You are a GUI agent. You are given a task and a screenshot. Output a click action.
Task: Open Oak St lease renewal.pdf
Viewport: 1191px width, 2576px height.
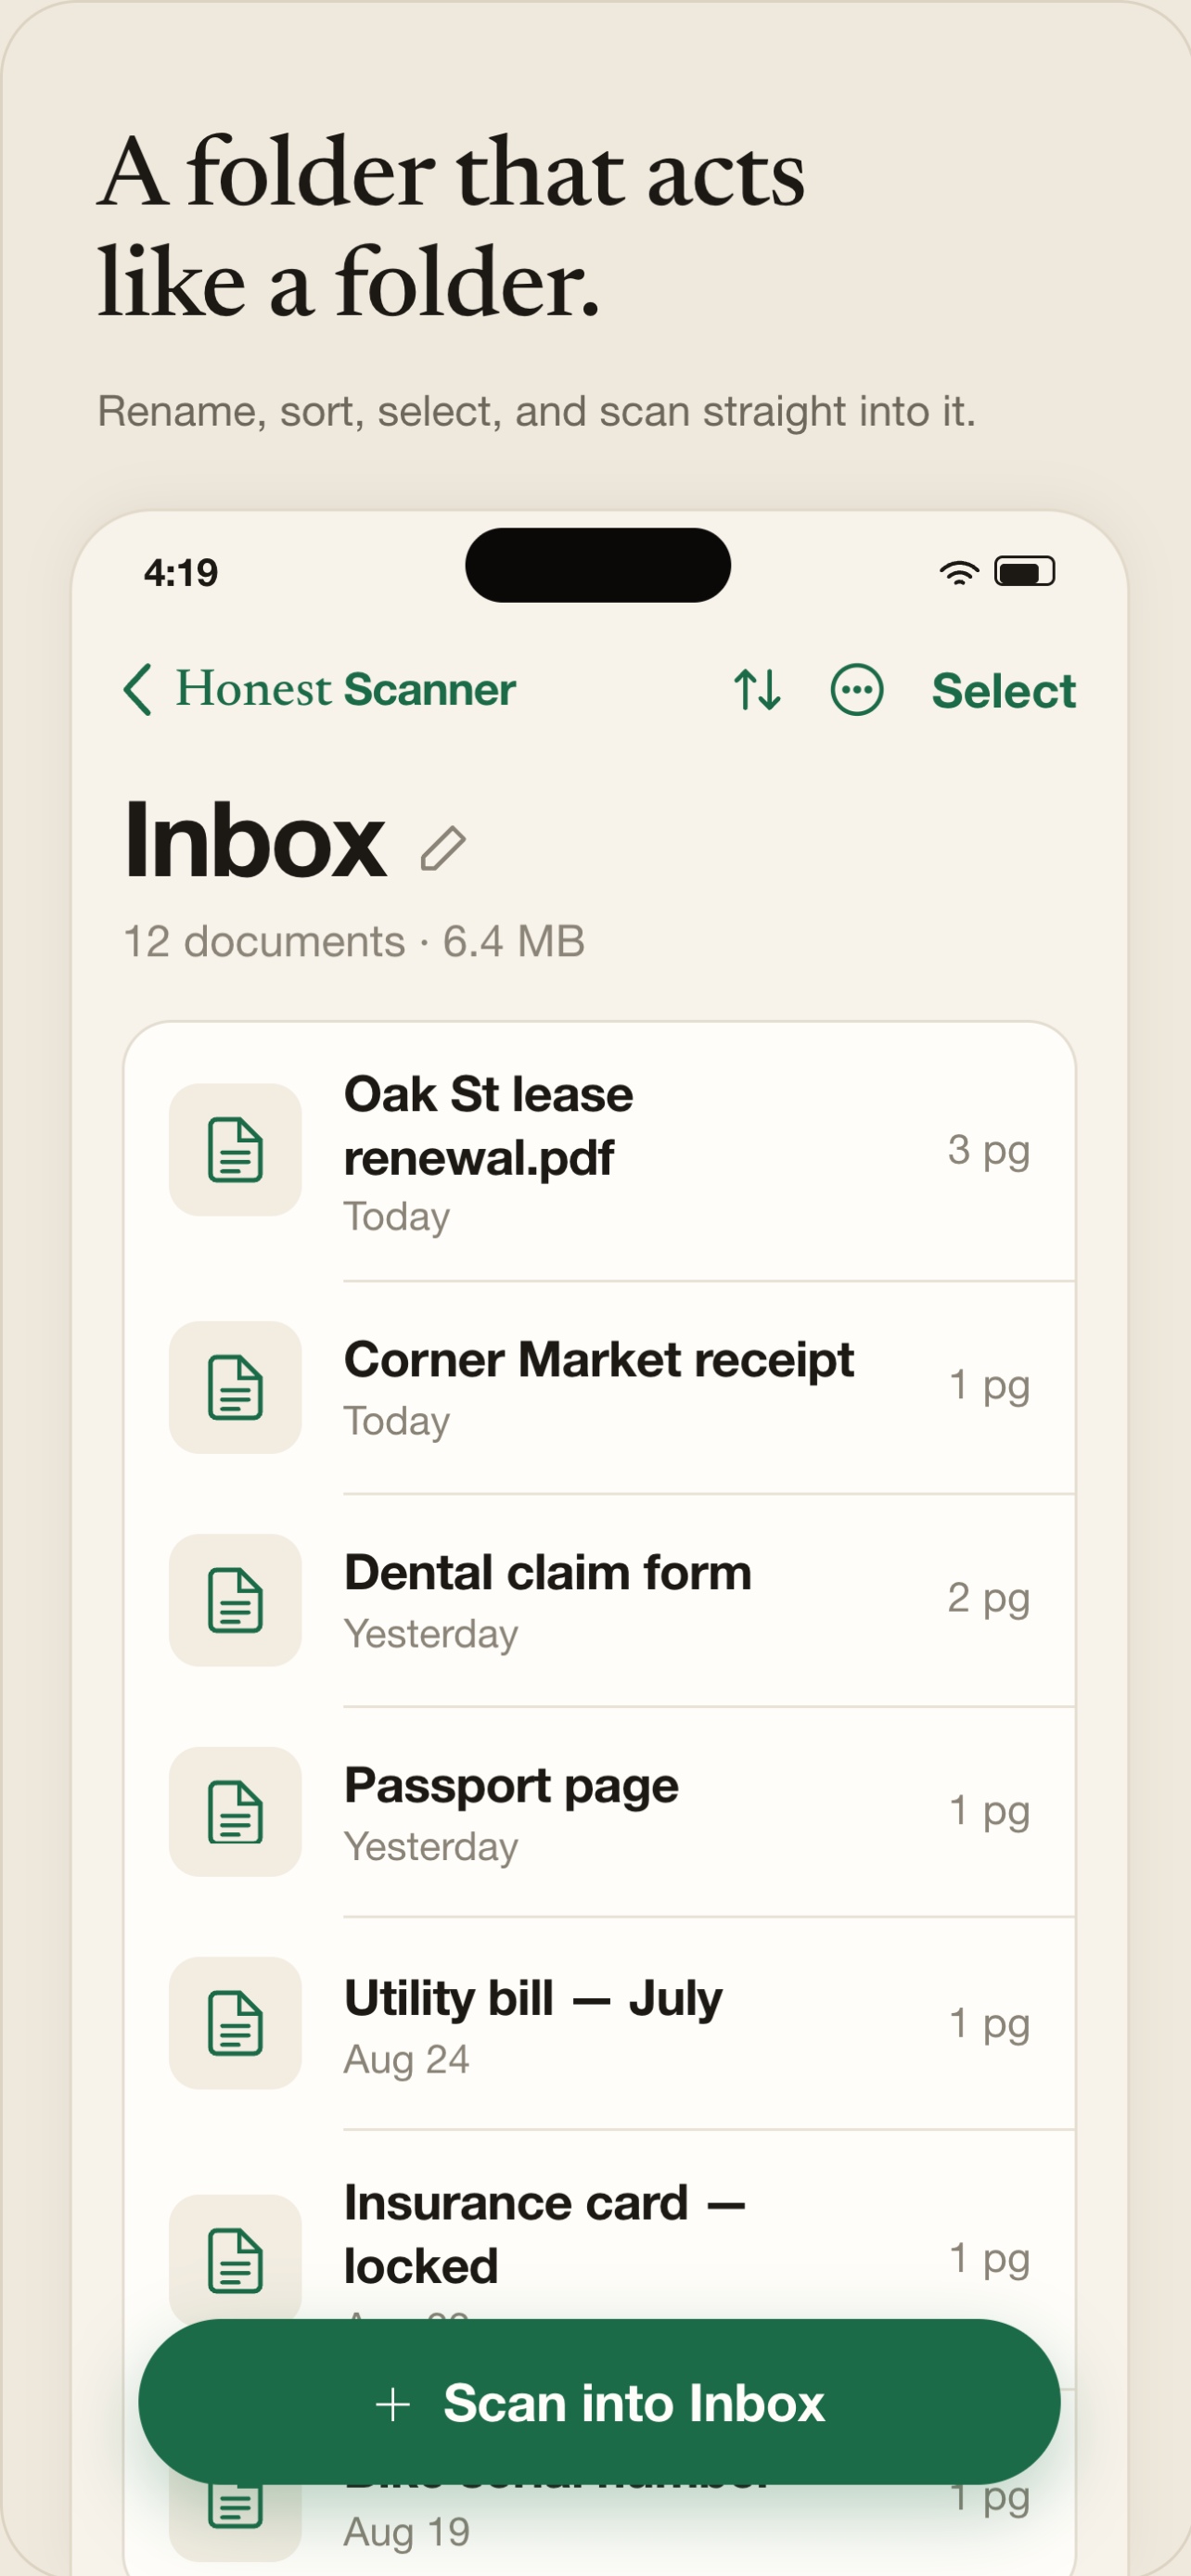(x=599, y=1152)
